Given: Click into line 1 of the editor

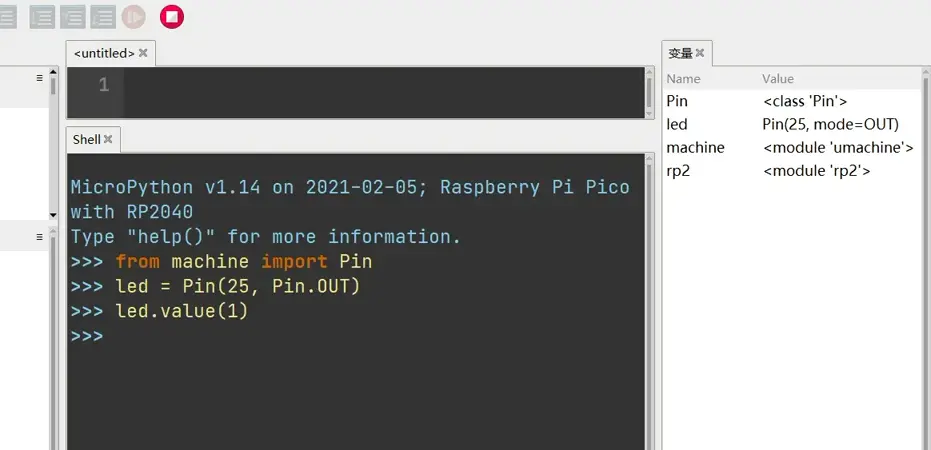Looking at the screenshot, I should tap(380, 86).
